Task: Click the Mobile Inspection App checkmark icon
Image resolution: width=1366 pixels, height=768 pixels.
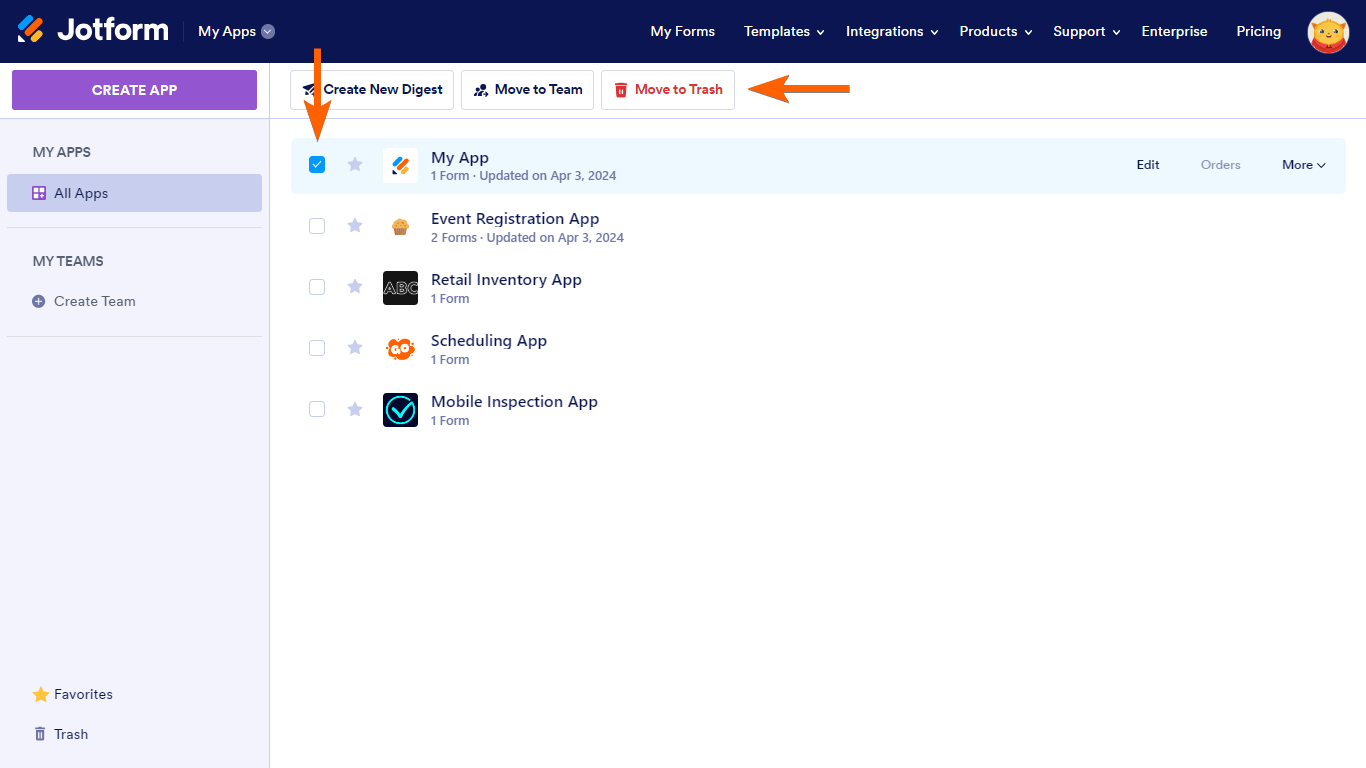Action: coord(400,410)
